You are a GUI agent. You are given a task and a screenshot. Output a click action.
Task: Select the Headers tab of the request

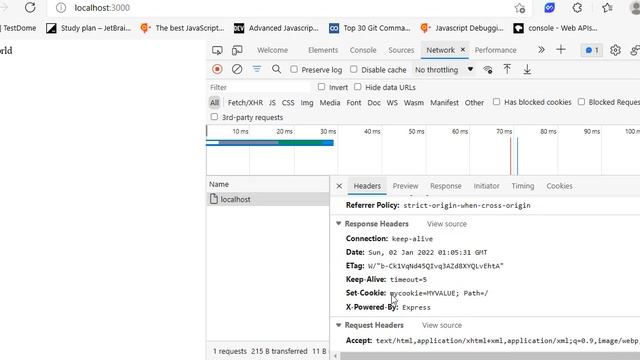click(x=367, y=186)
